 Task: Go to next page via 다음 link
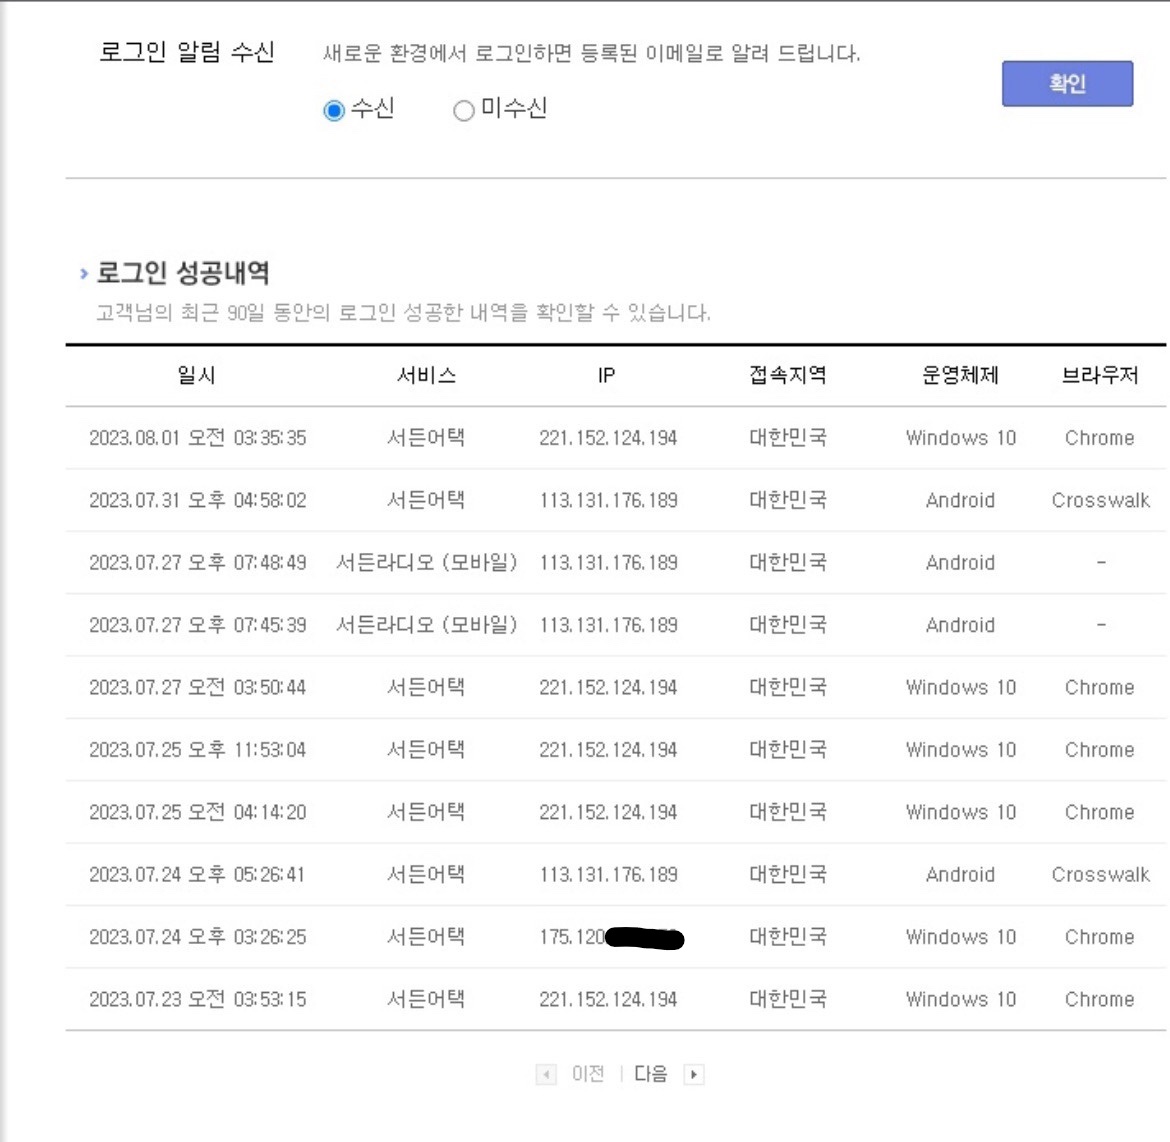pyautogui.click(x=650, y=1074)
